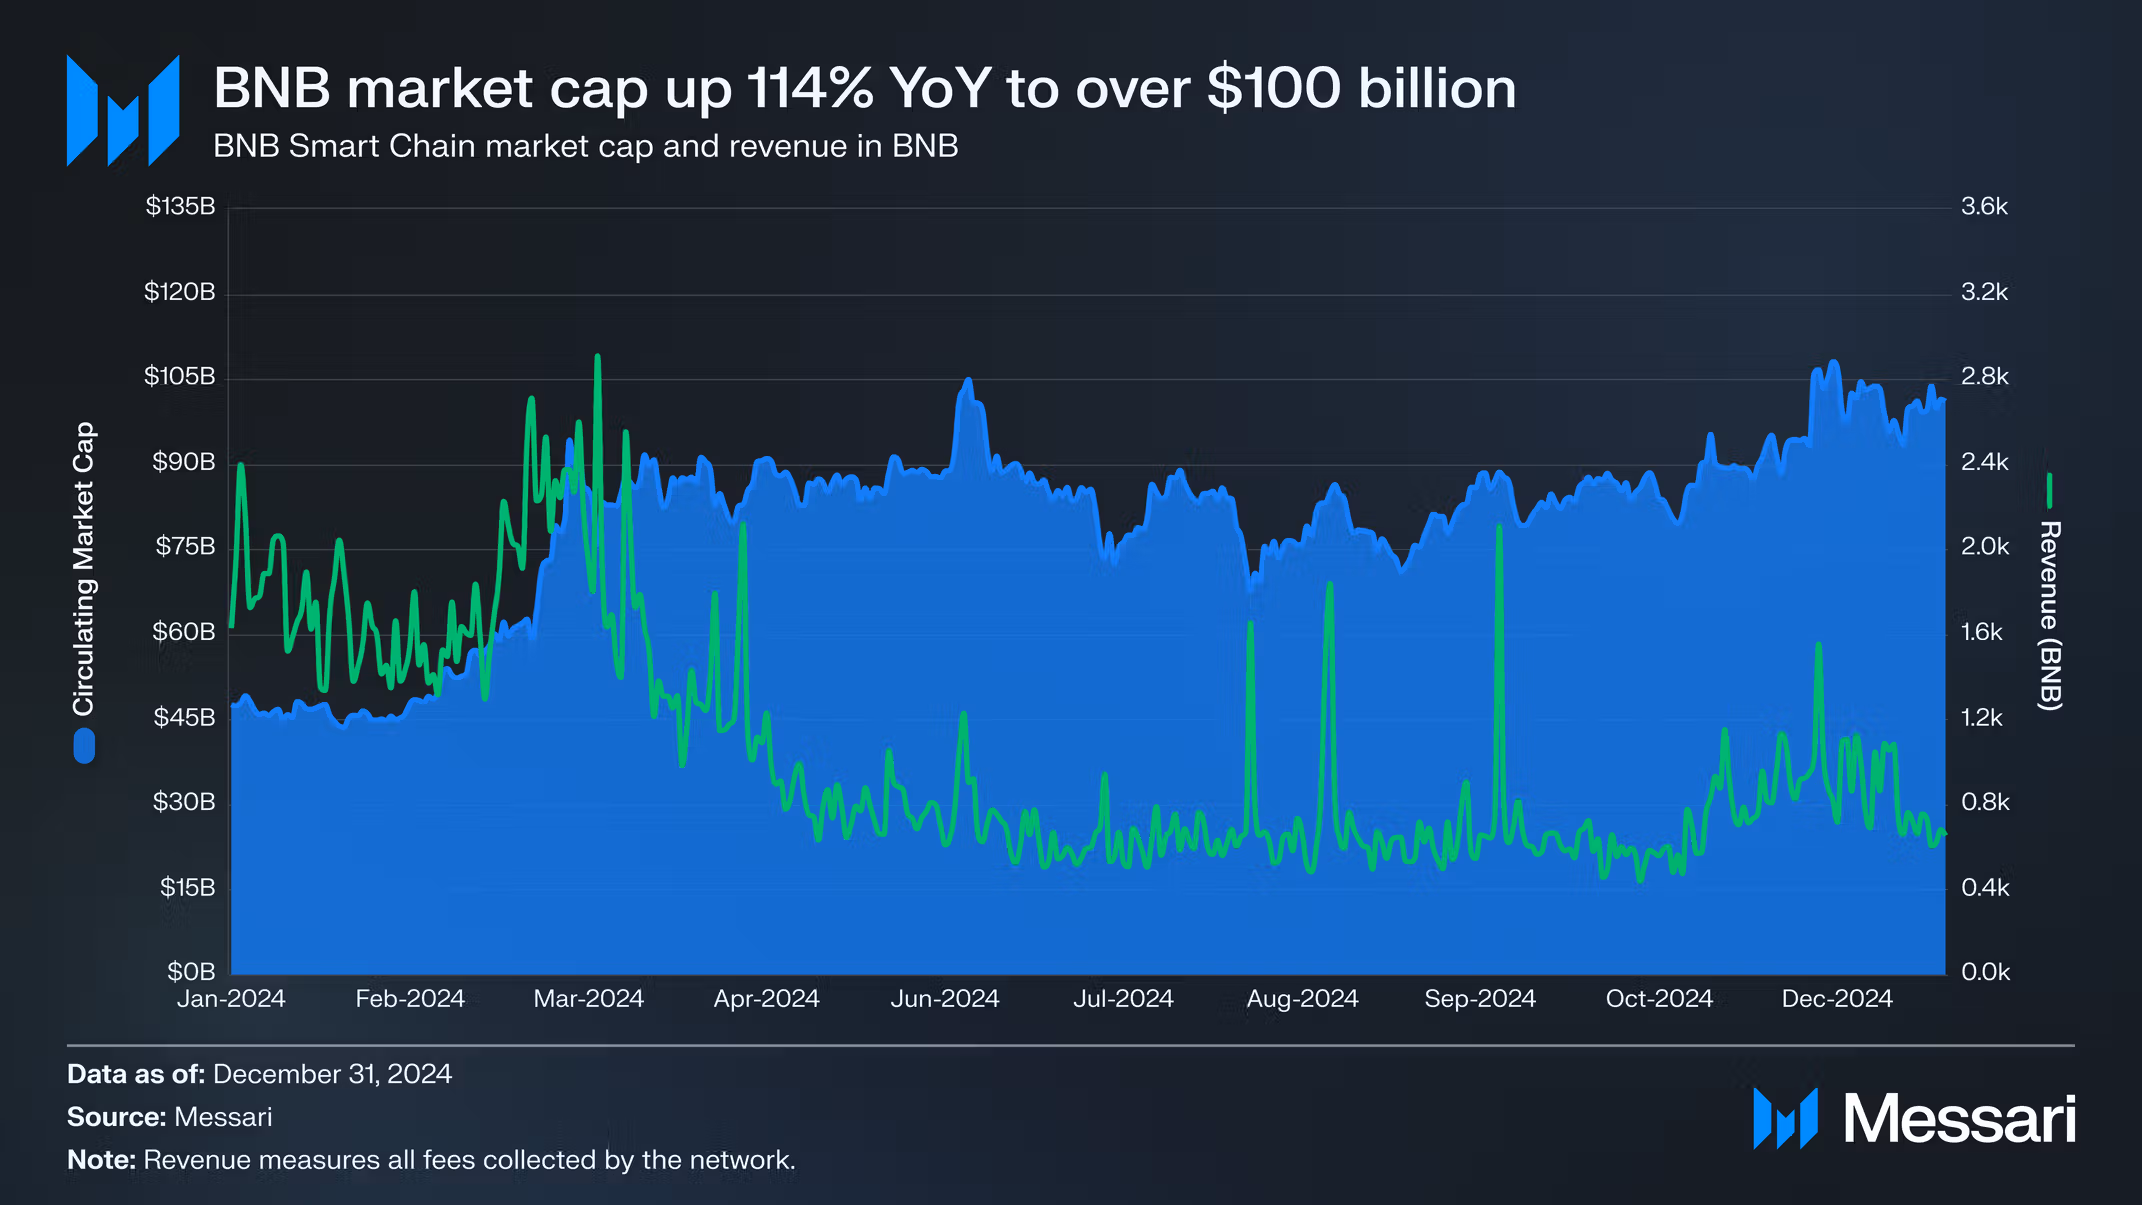Screen dimensions: 2142x1205
Task: Click the subtitle 'BNB Smart Chain market cap and revenue in BNB'
Action: (x=586, y=146)
